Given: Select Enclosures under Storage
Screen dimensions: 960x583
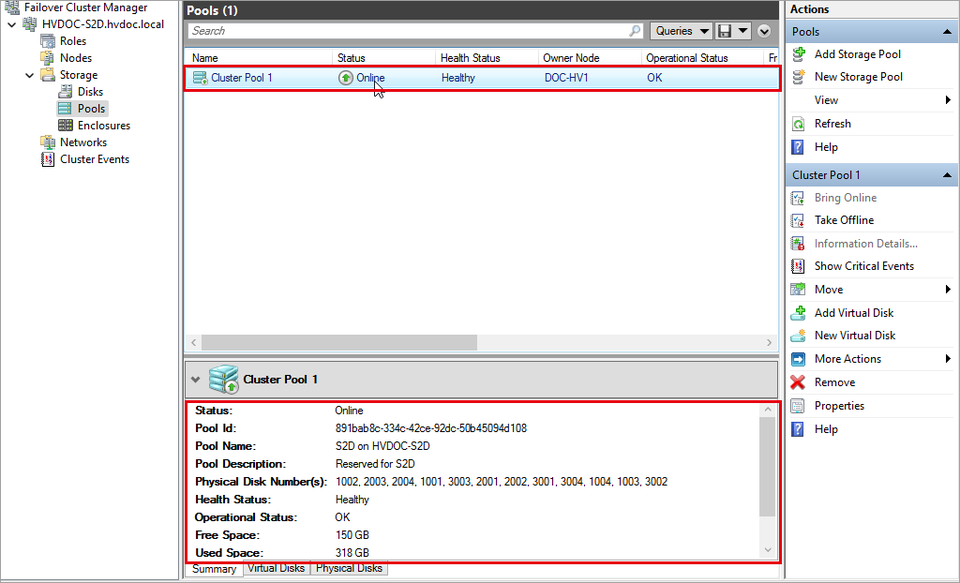Looking at the screenshot, I should [x=103, y=126].
